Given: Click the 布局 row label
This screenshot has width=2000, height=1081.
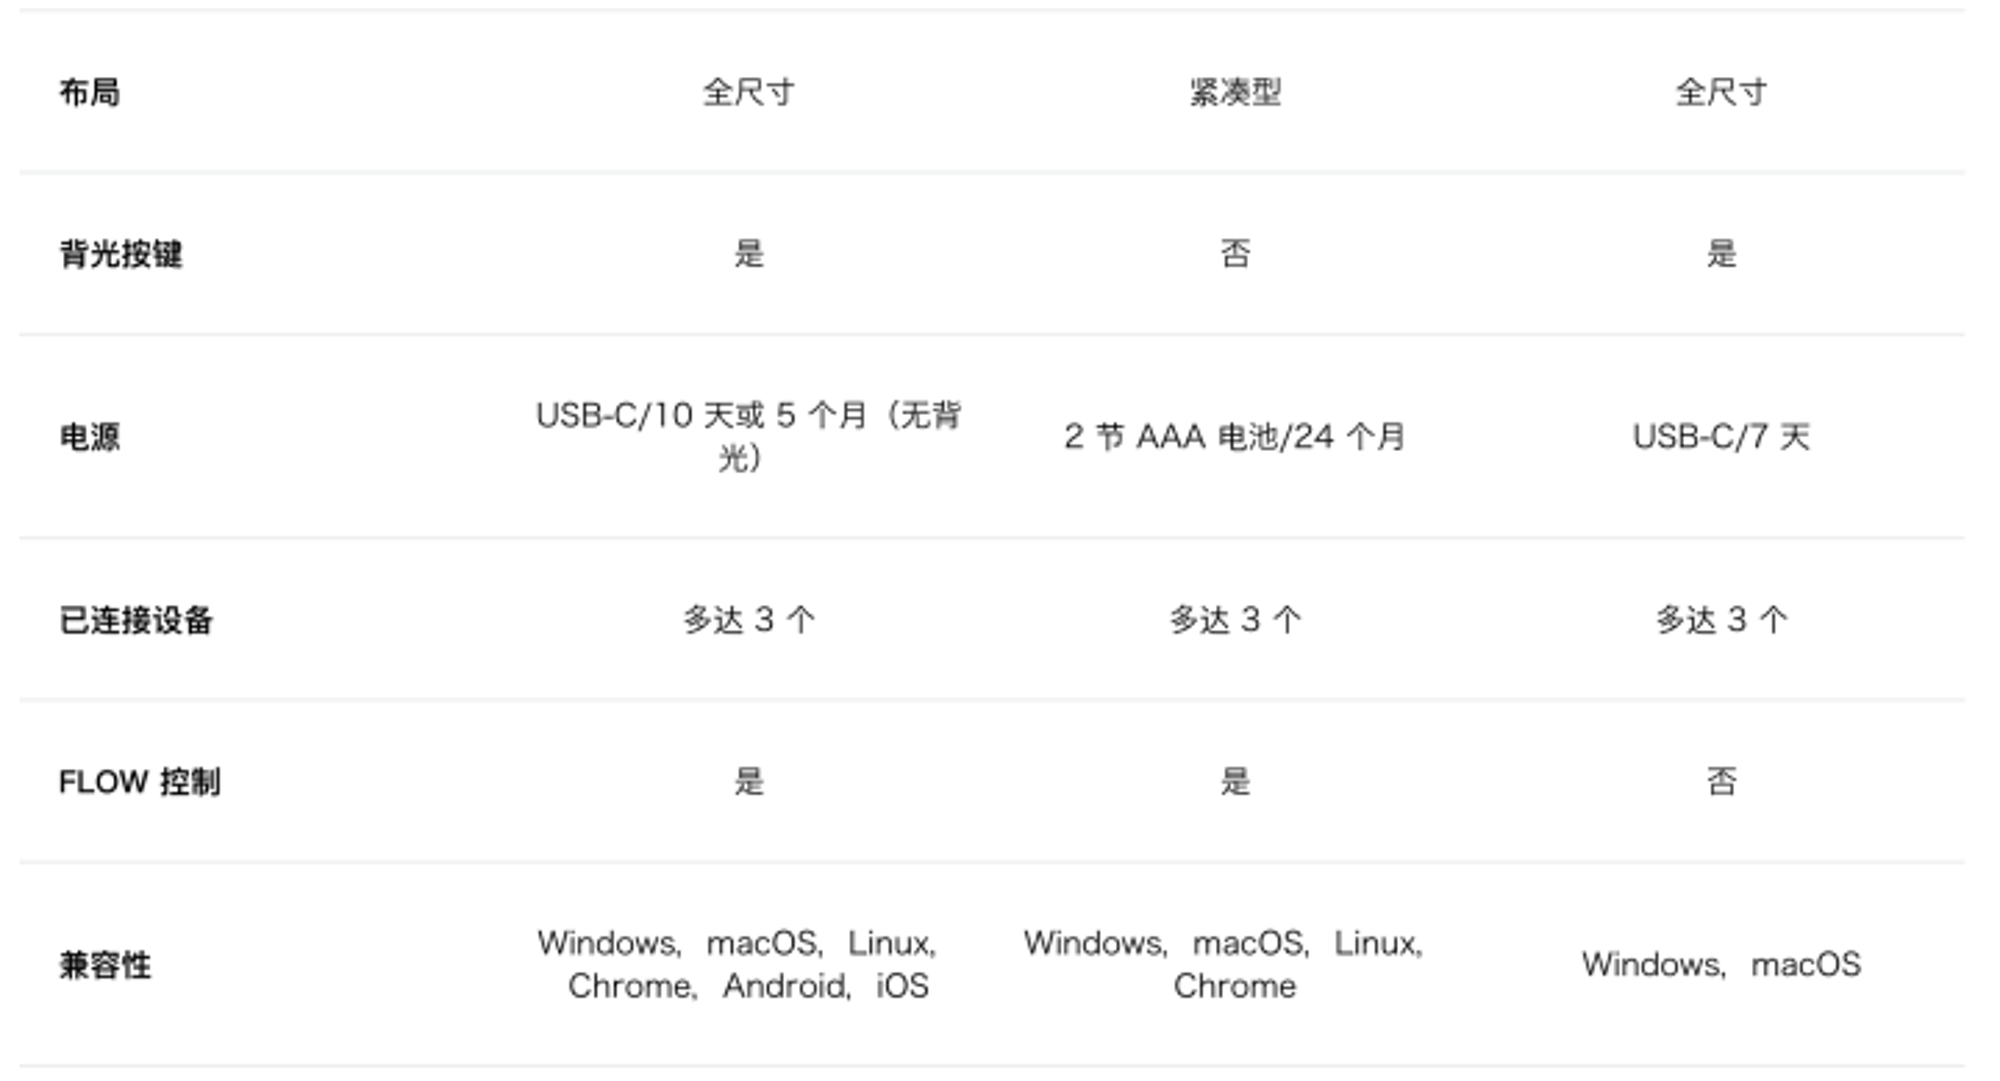Looking at the screenshot, I should click(x=90, y=92).
